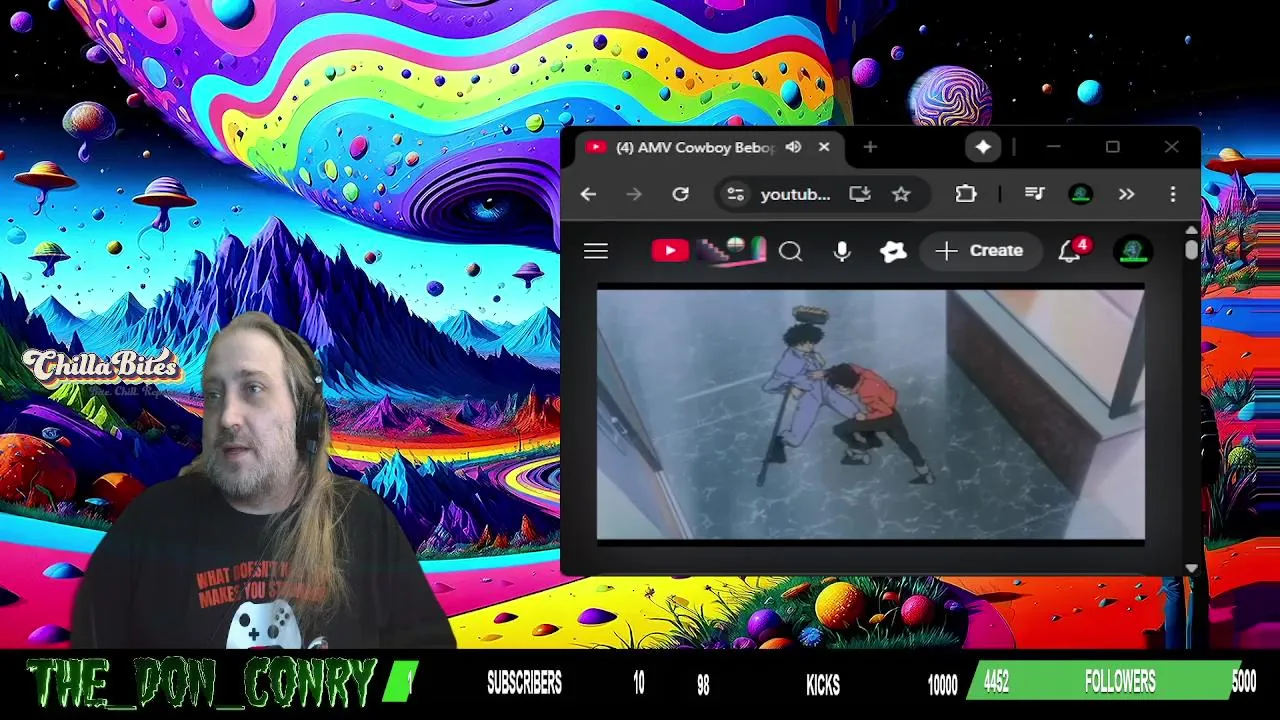This screenshot has width=1280, height=720.
Task: Maximize the Chrome window
Action: [x=1112, y=147]
